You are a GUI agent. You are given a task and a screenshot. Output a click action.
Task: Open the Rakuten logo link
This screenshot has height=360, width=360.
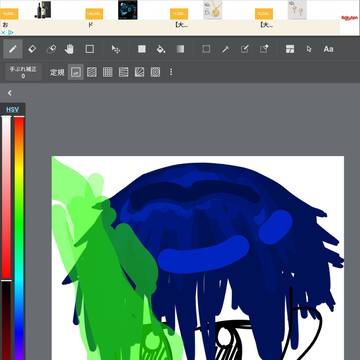pyautogui.click(x=350, y=18)
